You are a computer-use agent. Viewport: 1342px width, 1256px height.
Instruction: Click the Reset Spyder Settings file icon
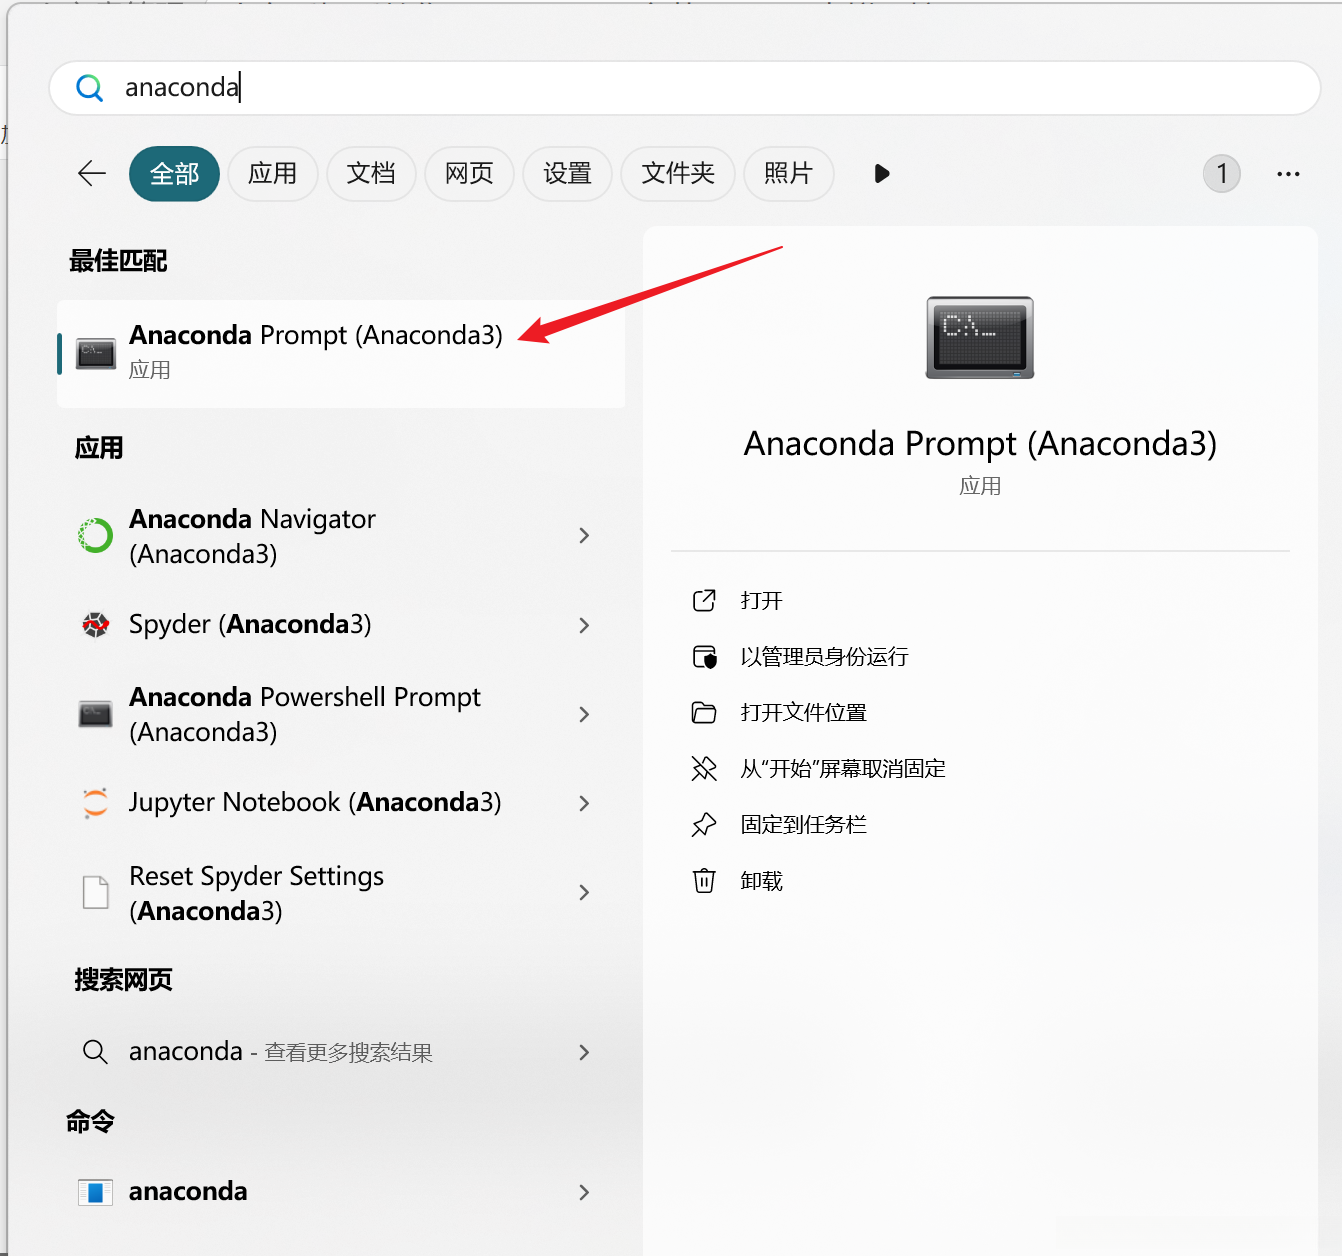pos(96,892)
